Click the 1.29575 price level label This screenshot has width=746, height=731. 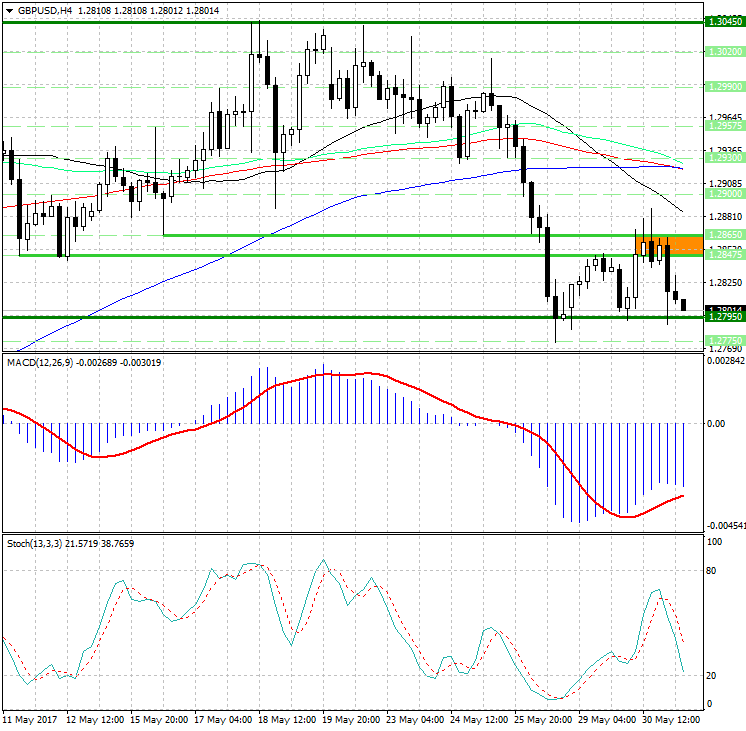coord(723,126)
